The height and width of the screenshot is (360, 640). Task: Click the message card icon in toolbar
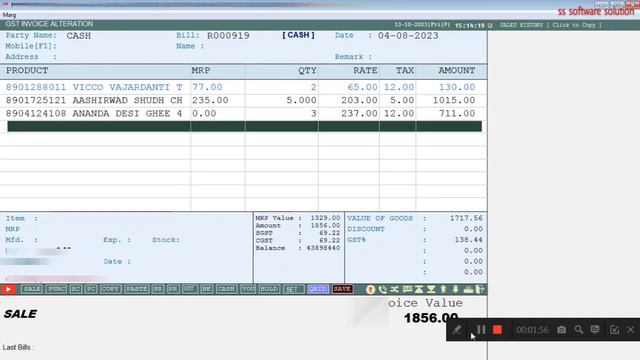point(407,289)
